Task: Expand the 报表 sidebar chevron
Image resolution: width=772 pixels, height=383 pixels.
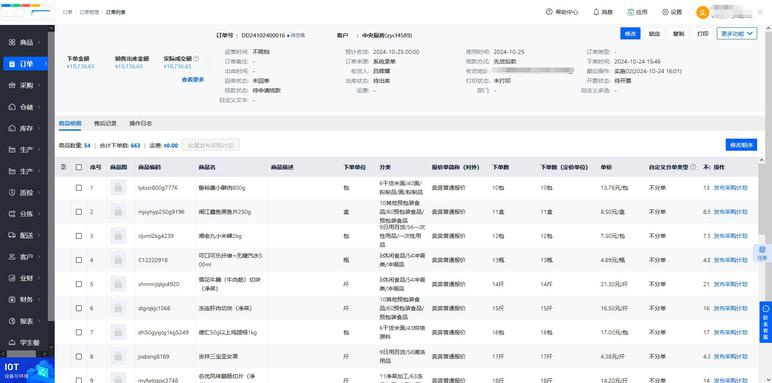Action: 38,321
